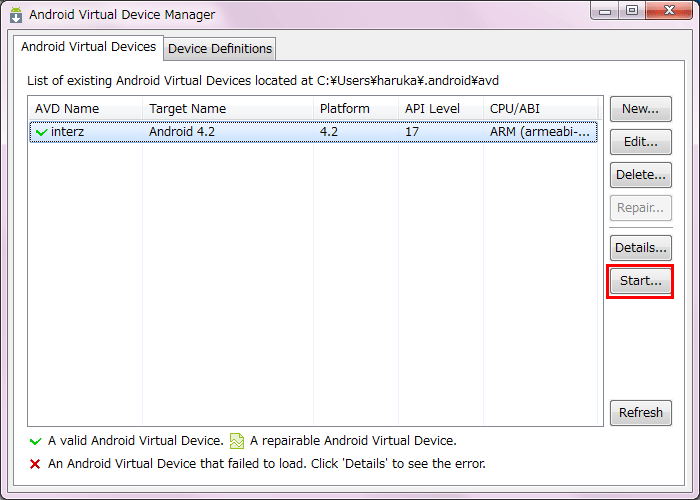700x500 pixels.
Task: Switch to the Device Definitions tab
Action: [x=220, y=48]
